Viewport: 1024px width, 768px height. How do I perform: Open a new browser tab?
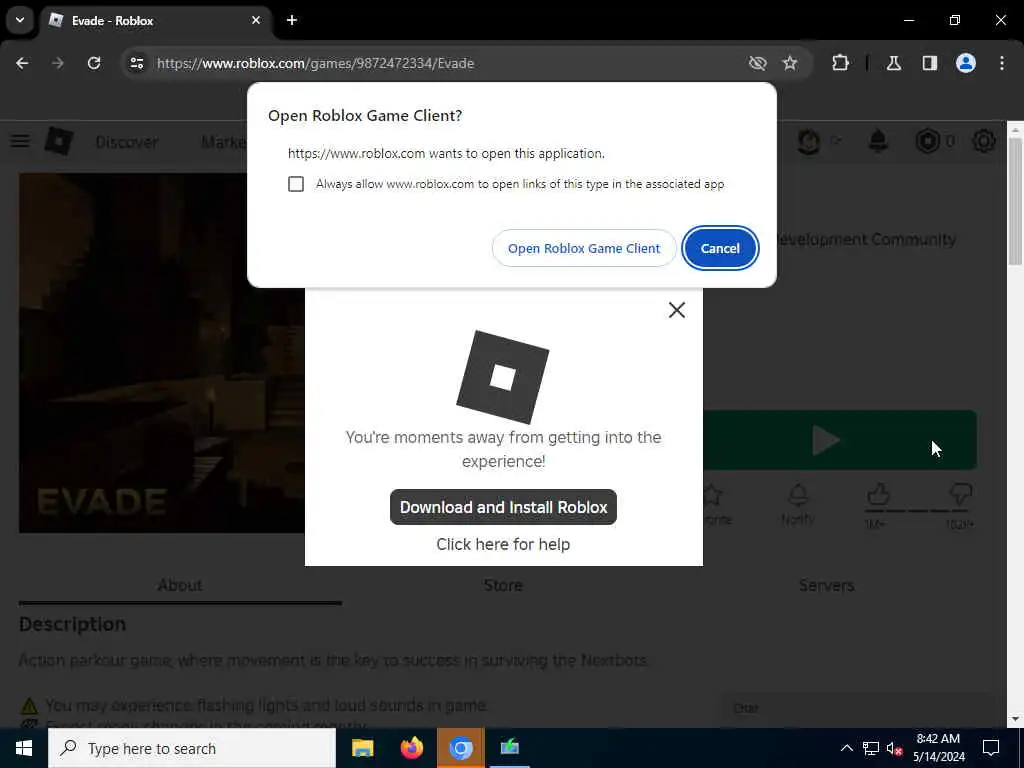coord(292,20)
